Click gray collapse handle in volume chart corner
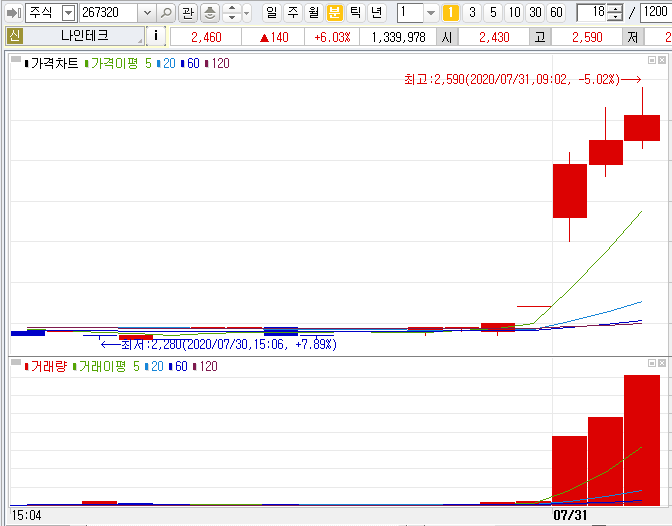The height and width of the screenshot is (526, 672). pyautogui.click(x=16, y=362)
